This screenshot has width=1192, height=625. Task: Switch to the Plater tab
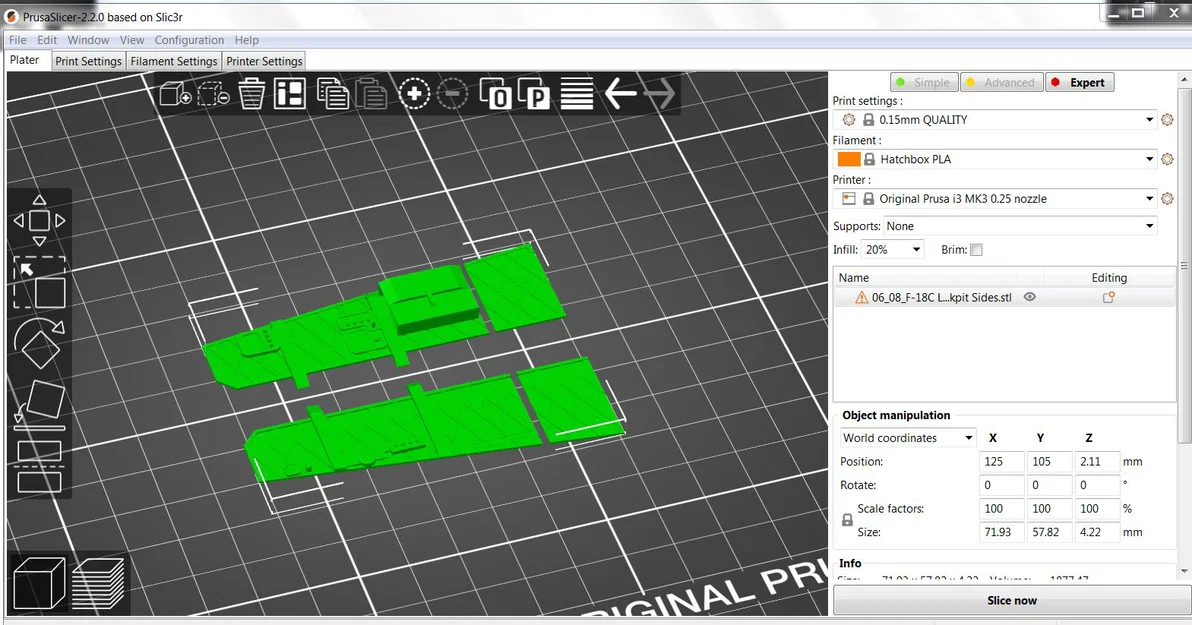coord(24,60)
